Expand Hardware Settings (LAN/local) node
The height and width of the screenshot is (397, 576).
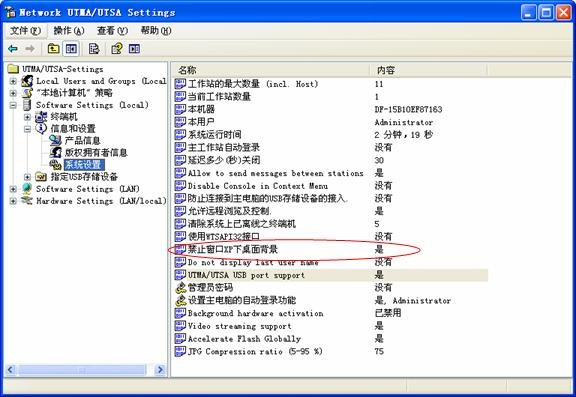(13, 201)
